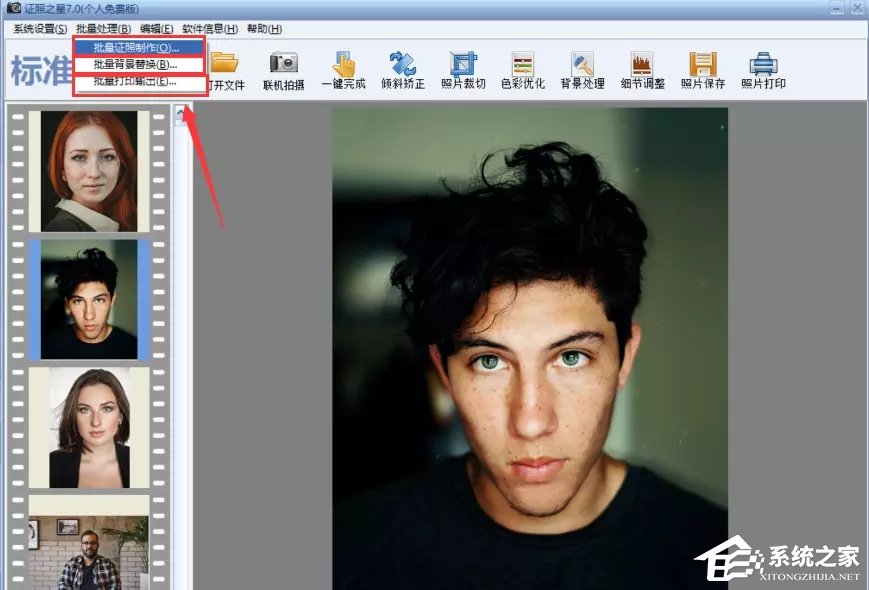Image resolution: width=869 pixels, height=590 pixels.
Task: Open the 软件信息 menu
Action: [x=210, y=29]
